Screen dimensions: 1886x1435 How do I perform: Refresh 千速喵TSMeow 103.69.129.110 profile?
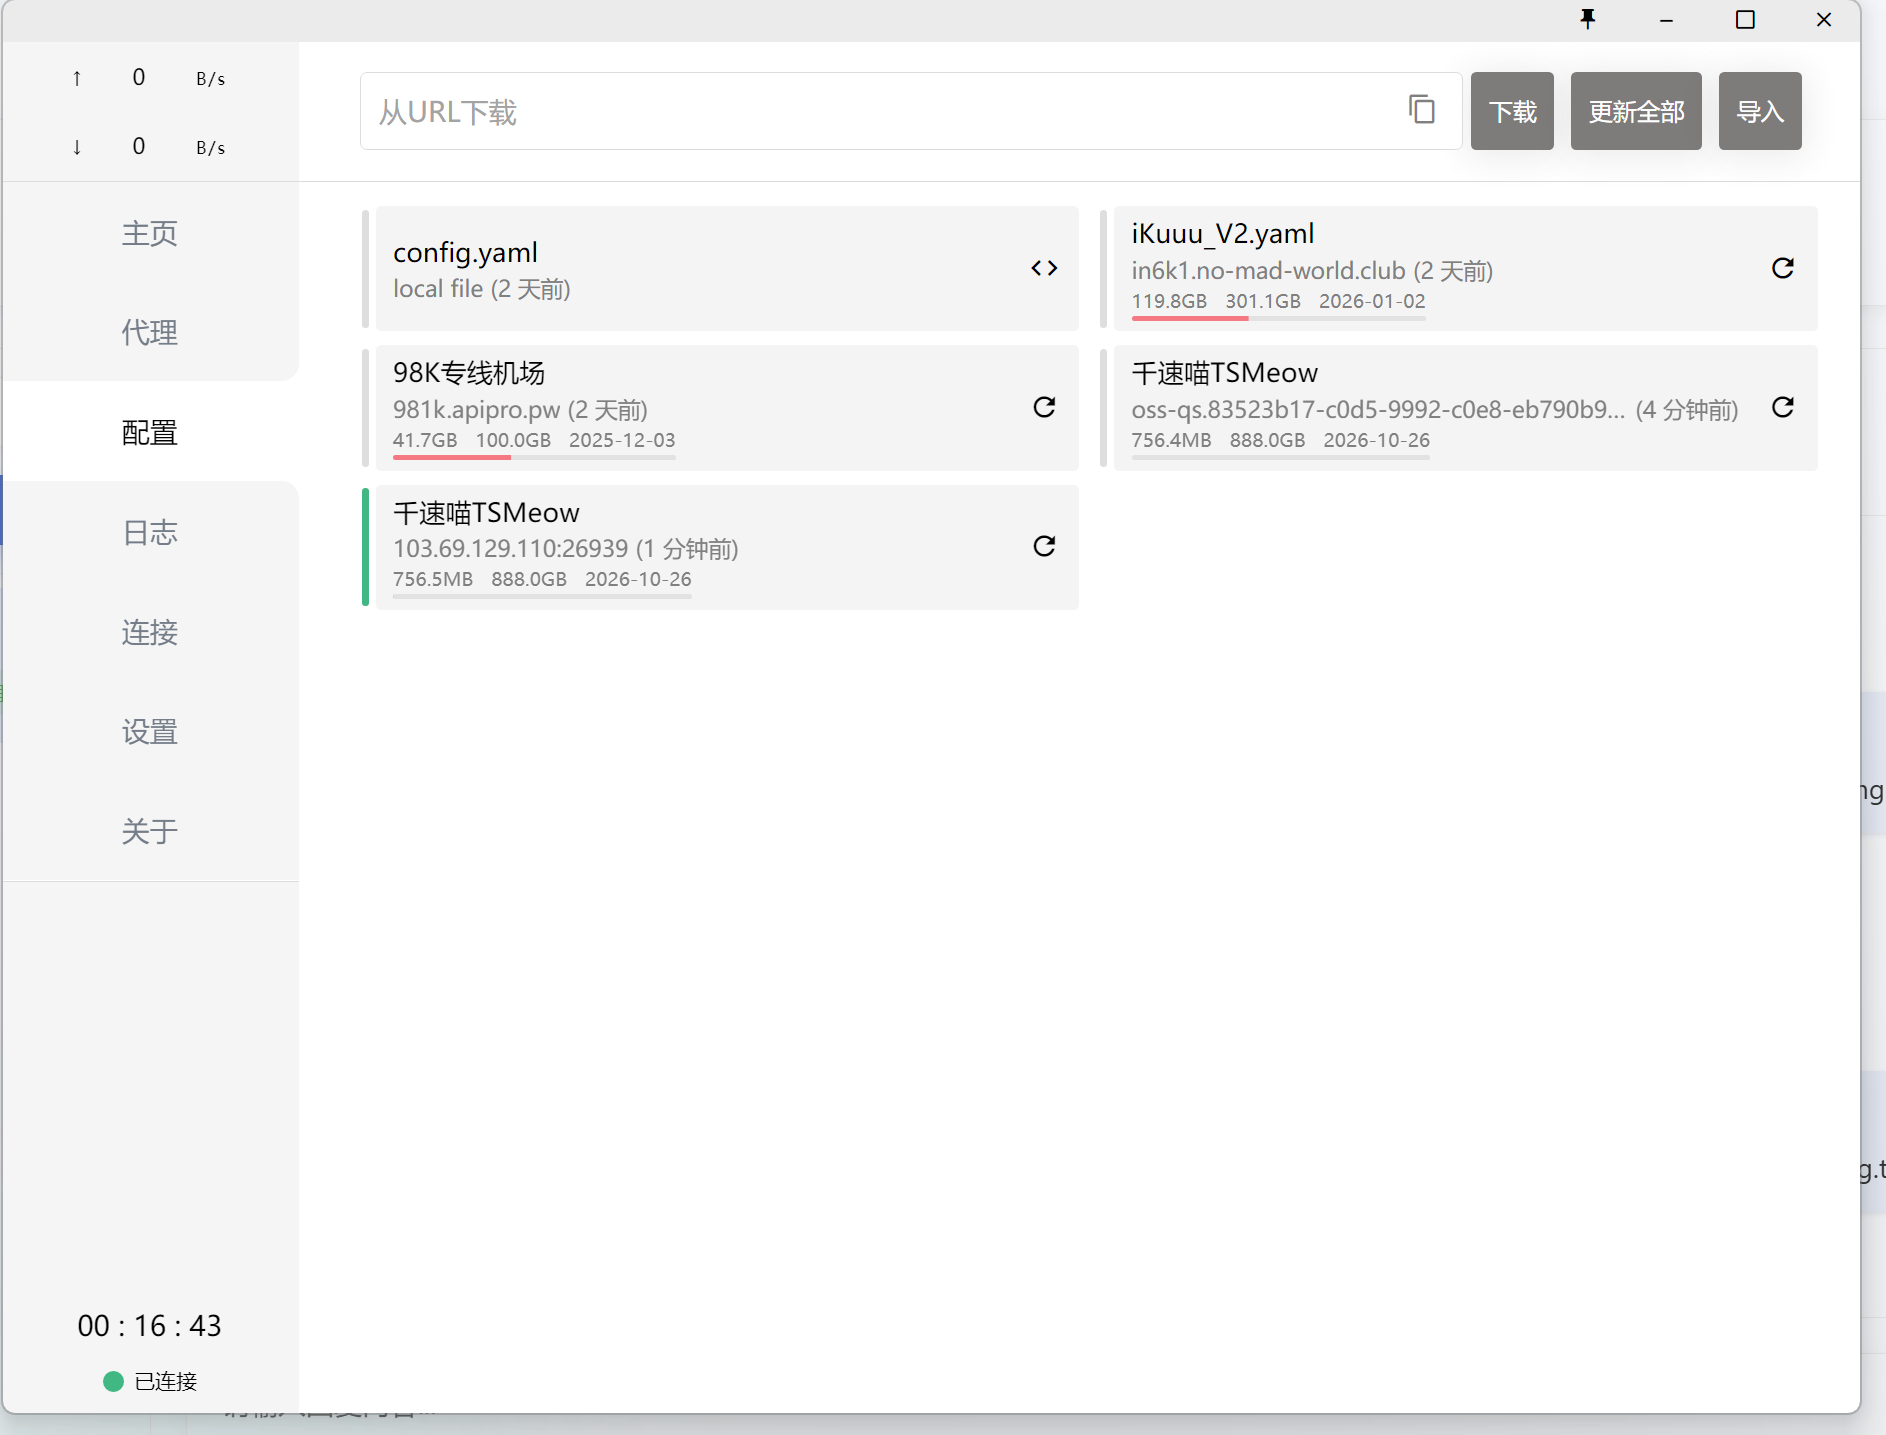[1044, 546]
